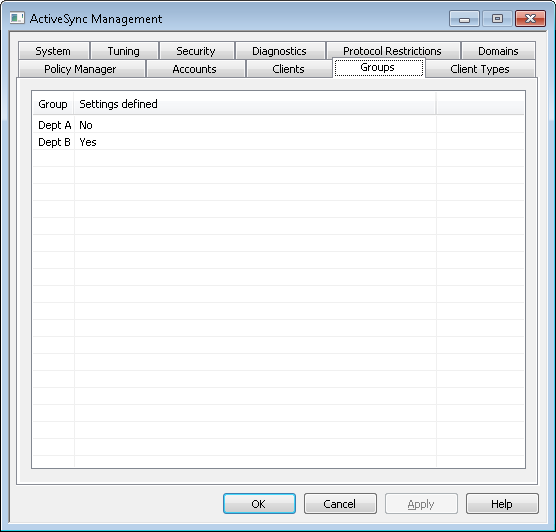Open the Tuning tab
Viewport: 556px width, 532px height.
(x=124, y=51)
